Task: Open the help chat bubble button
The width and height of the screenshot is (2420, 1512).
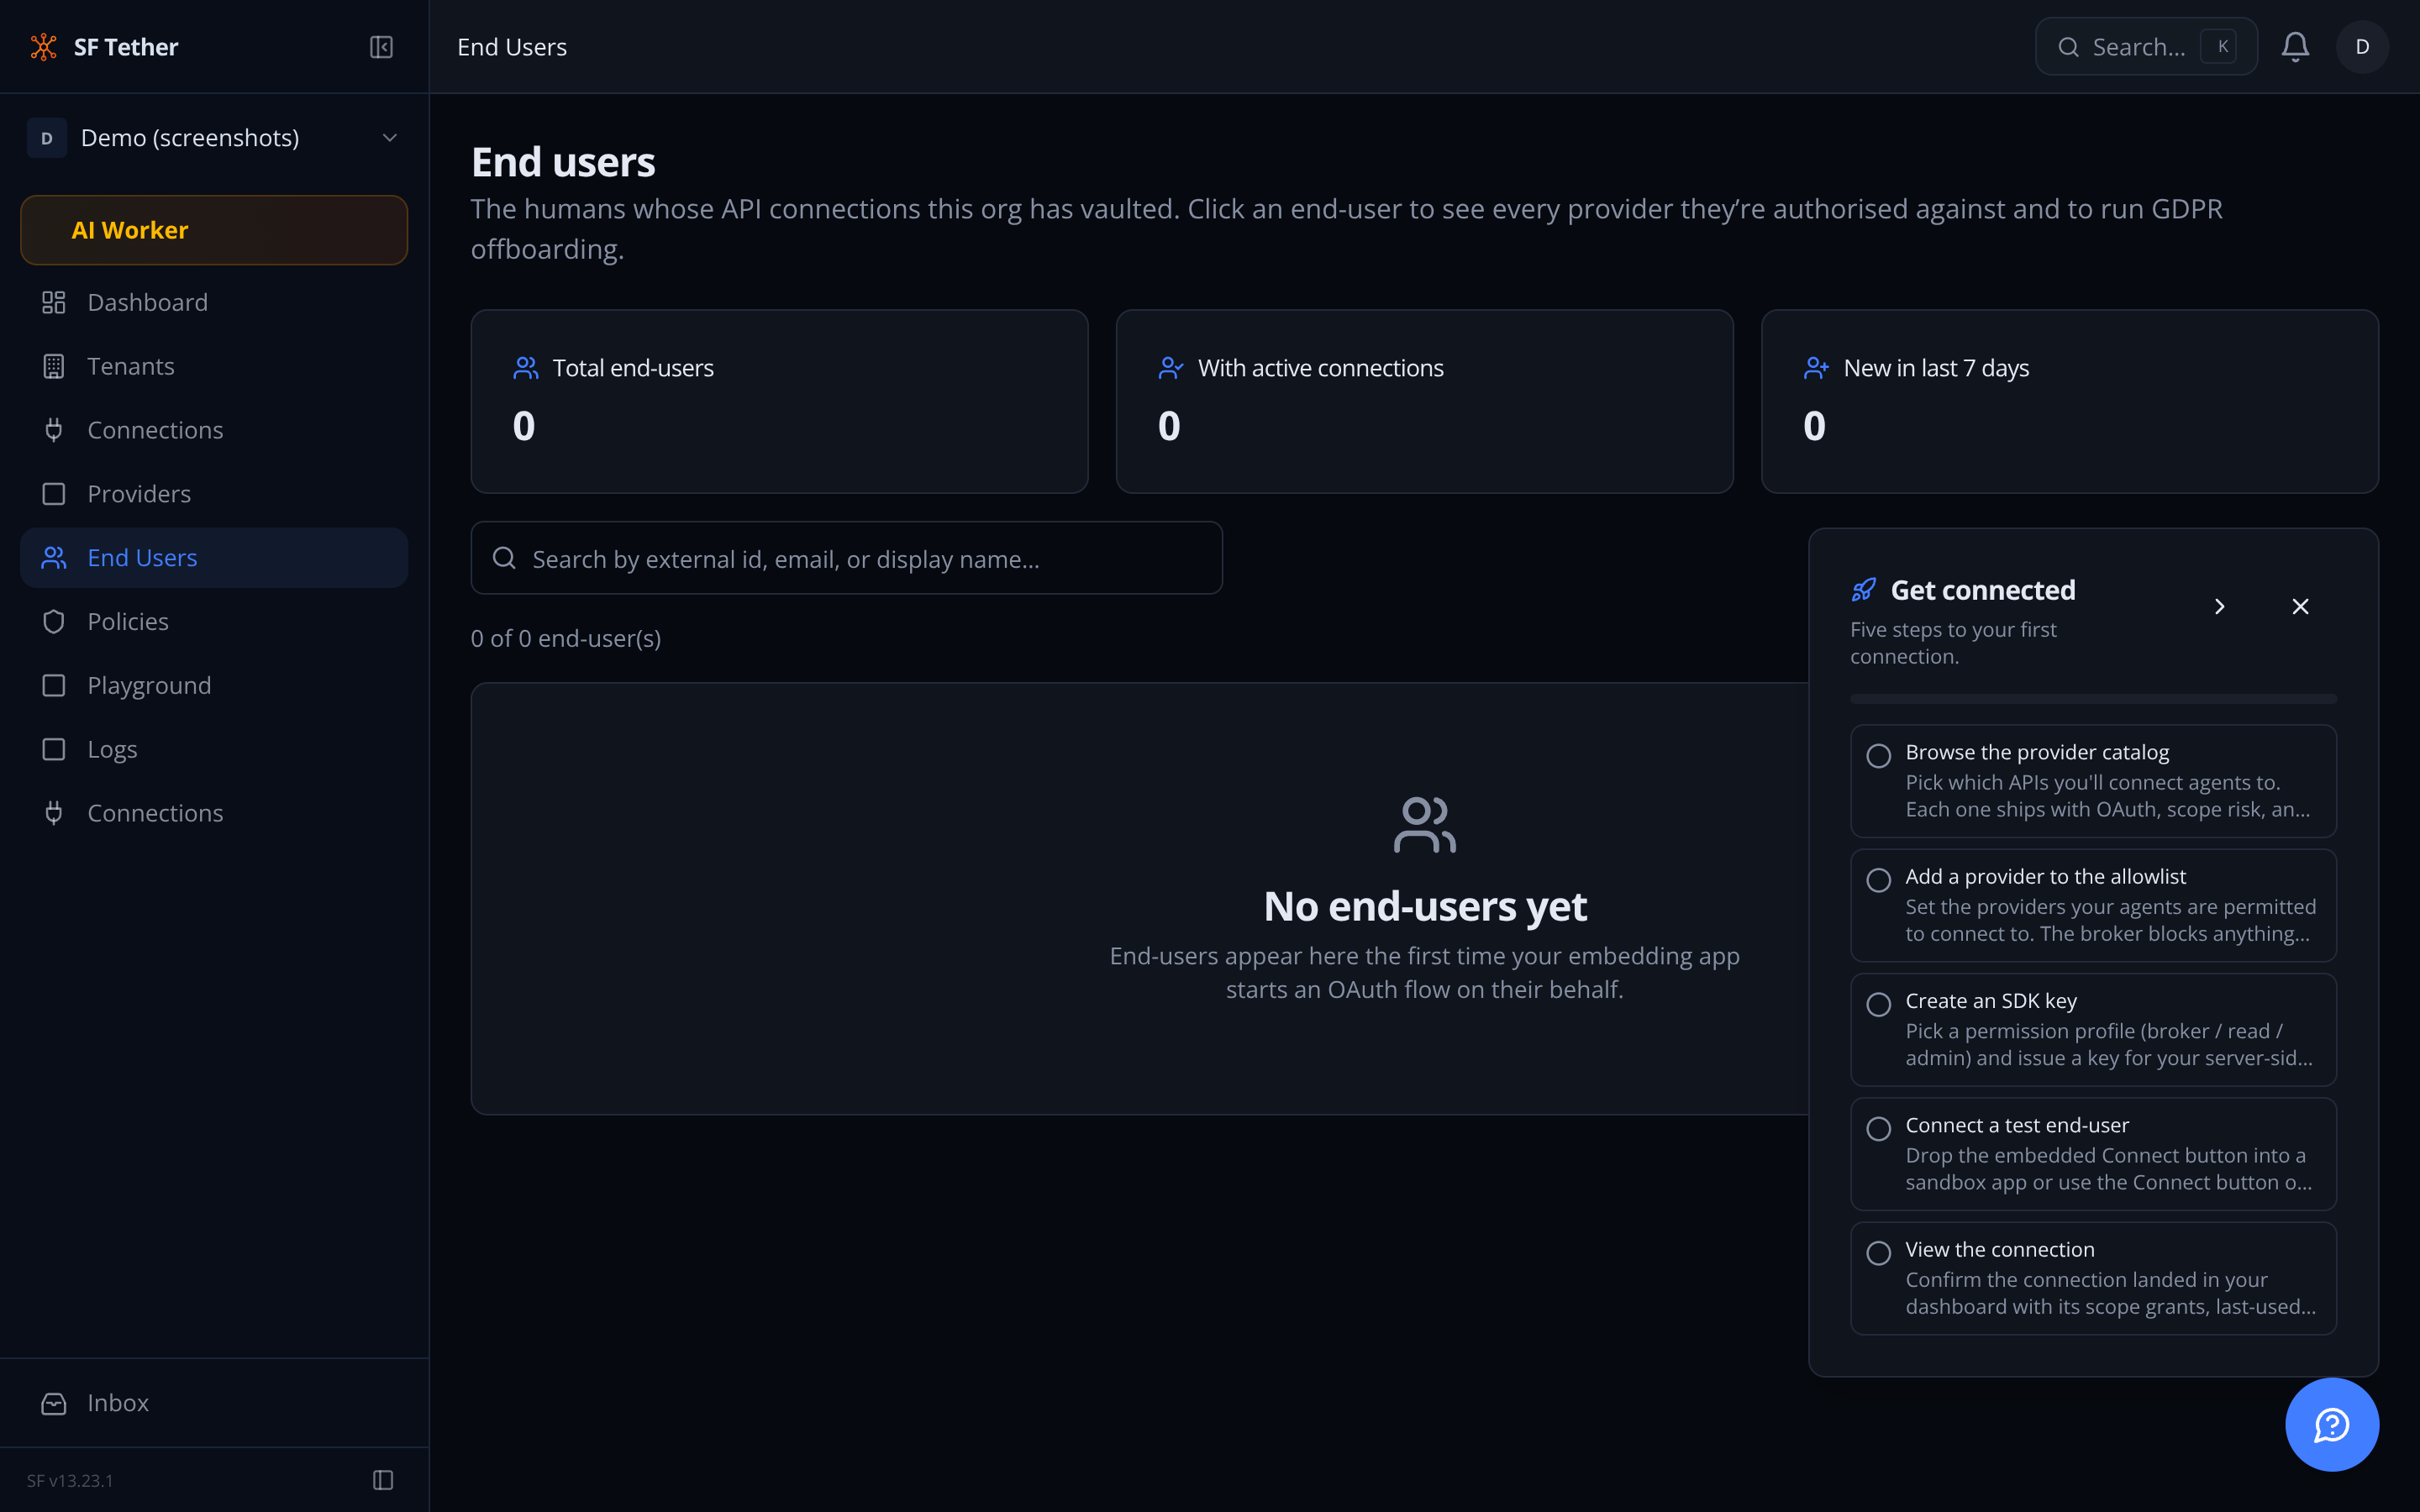Action: 2331,1424
